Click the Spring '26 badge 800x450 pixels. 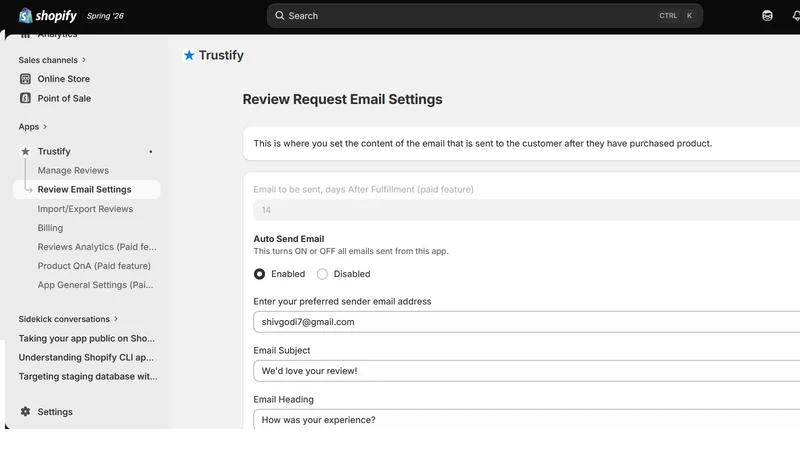(x=105, y=16)
